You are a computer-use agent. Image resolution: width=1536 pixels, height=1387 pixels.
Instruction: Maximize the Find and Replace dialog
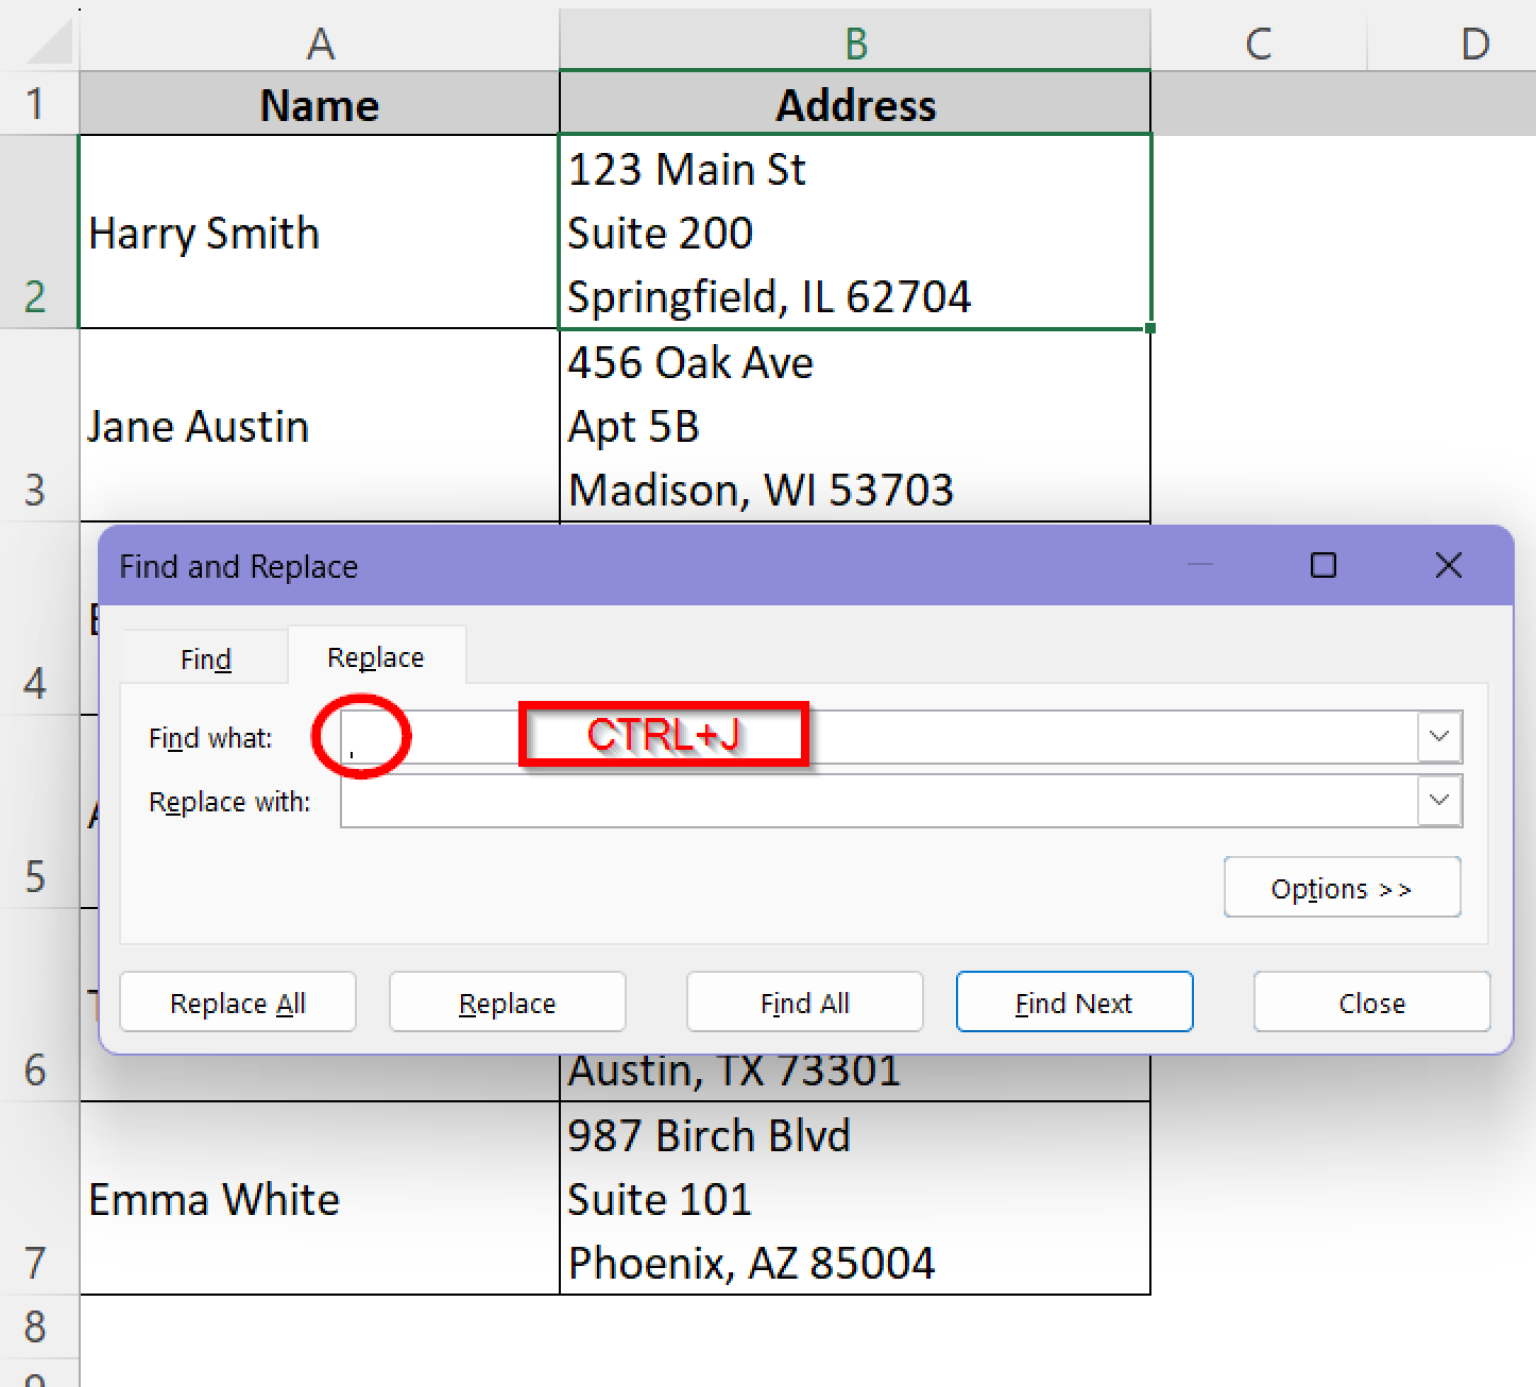[x=1323, y=566]
